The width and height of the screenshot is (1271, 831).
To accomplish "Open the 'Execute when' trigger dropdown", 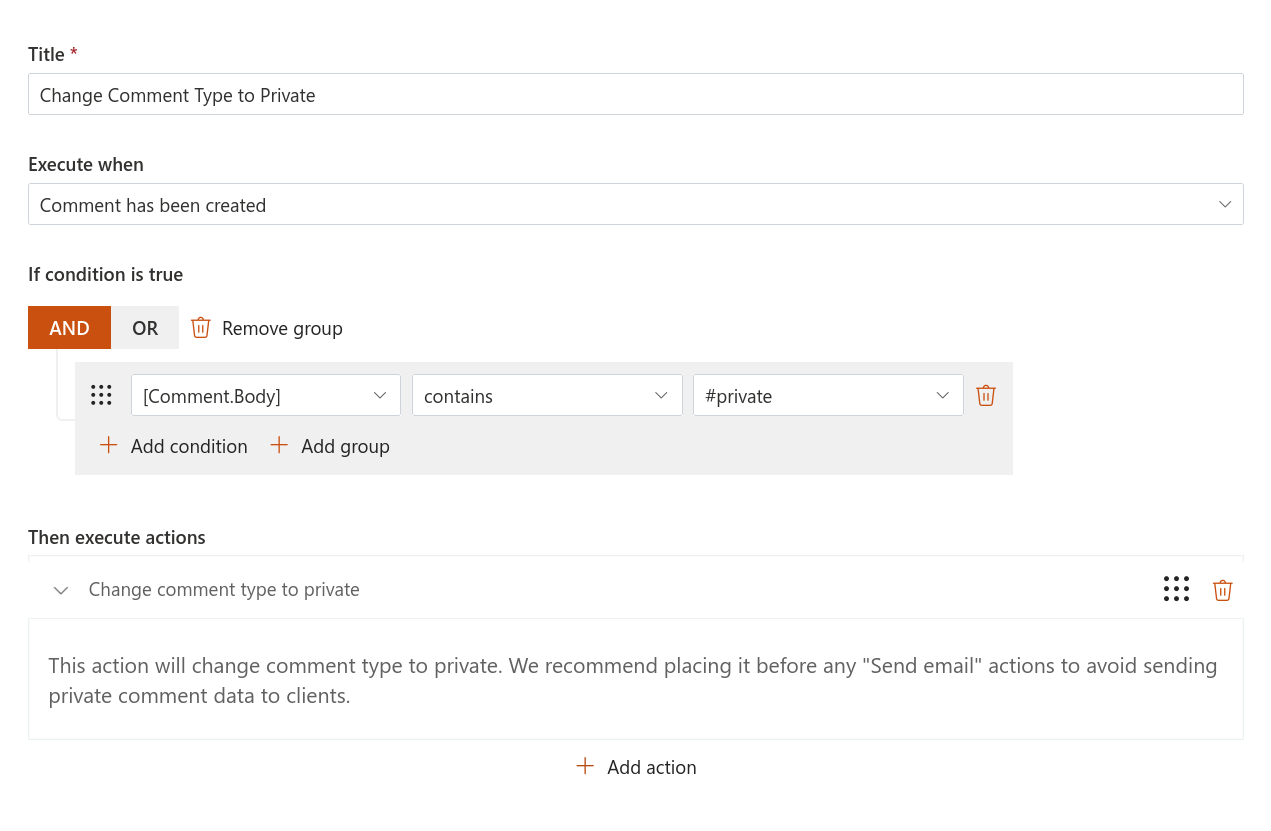I will point(1225,204).
